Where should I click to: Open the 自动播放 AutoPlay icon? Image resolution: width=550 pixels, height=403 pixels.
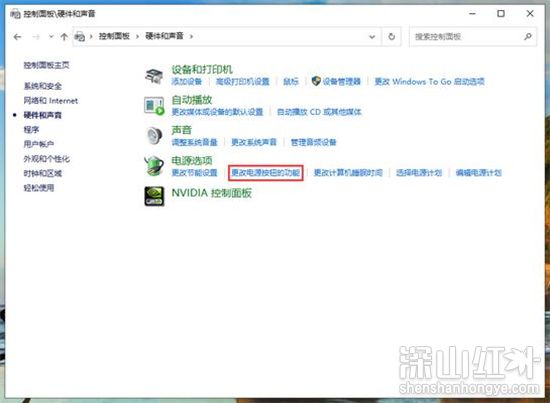[154, 106]
